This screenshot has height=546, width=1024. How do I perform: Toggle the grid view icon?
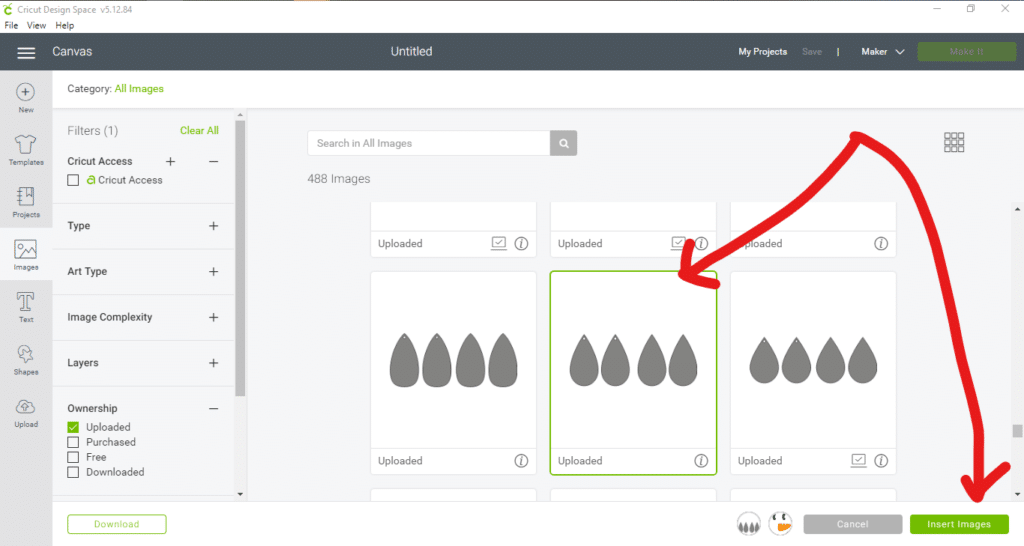[954, 142]
